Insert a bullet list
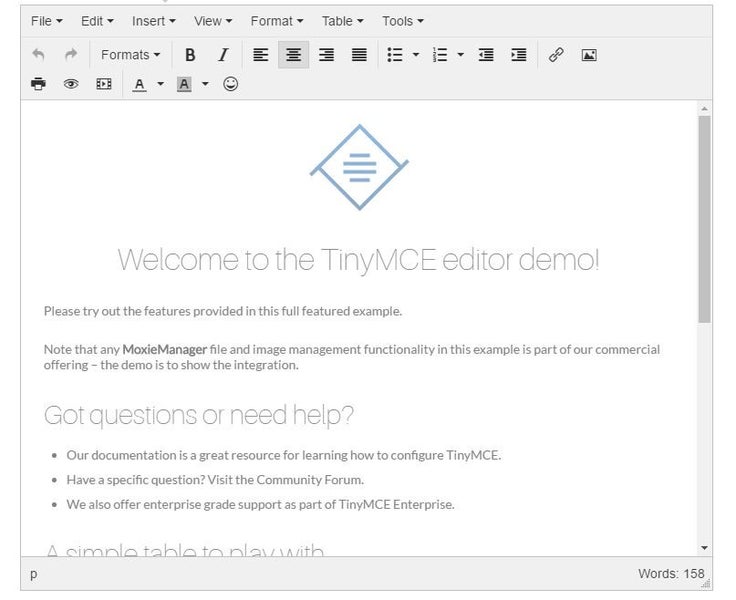This screenshot has width=736, height=600. coord(395,55)
